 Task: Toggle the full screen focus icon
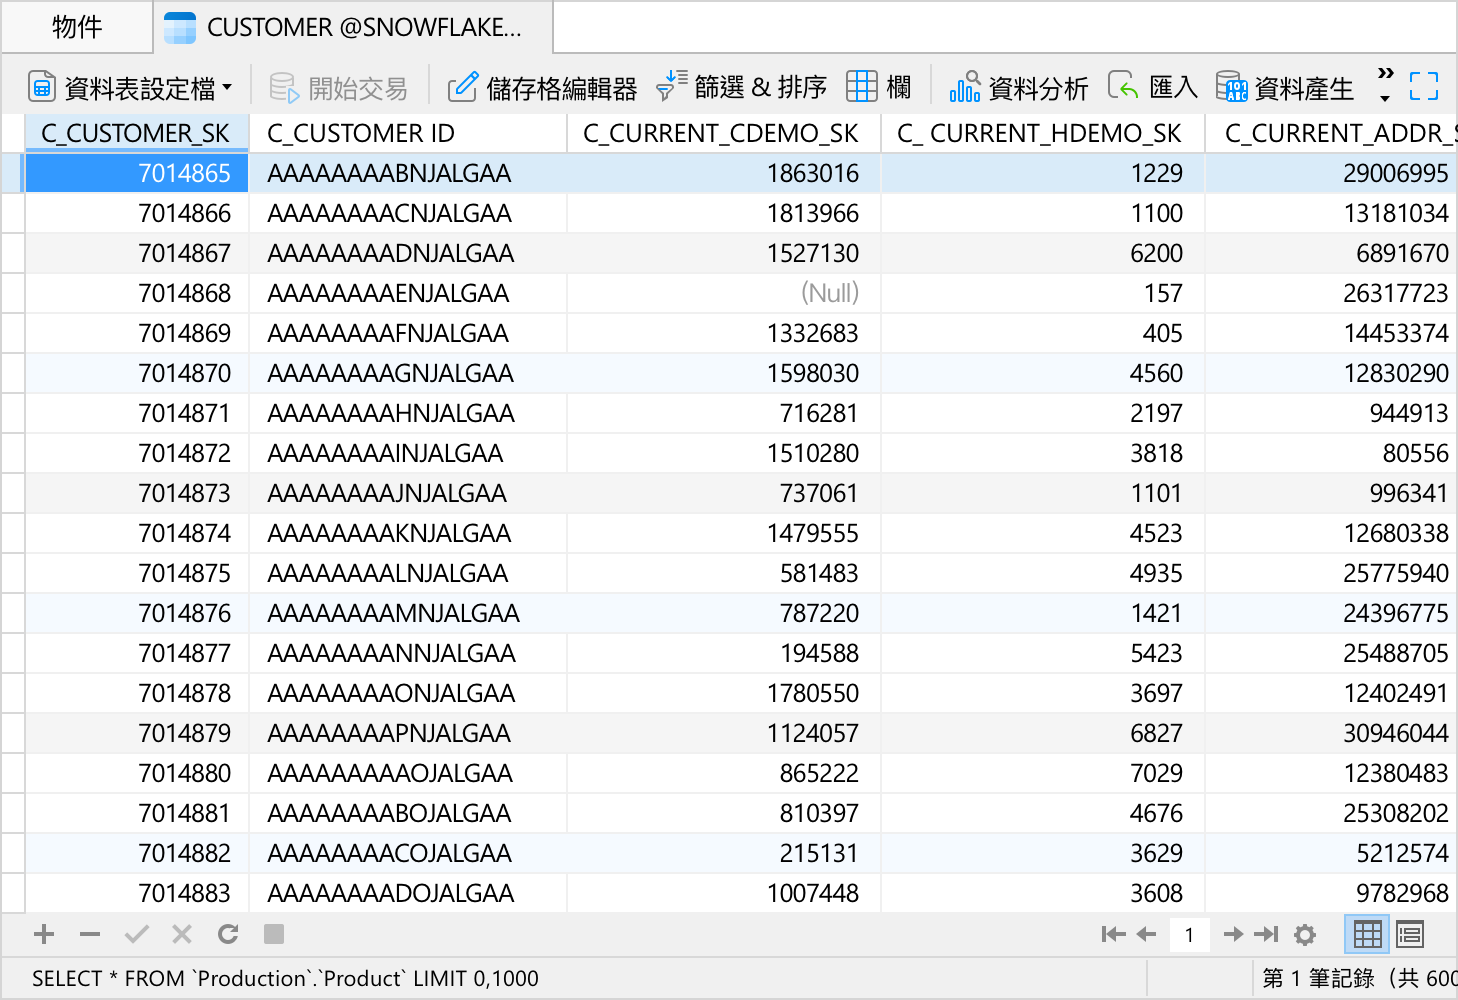coord(1424,87)
